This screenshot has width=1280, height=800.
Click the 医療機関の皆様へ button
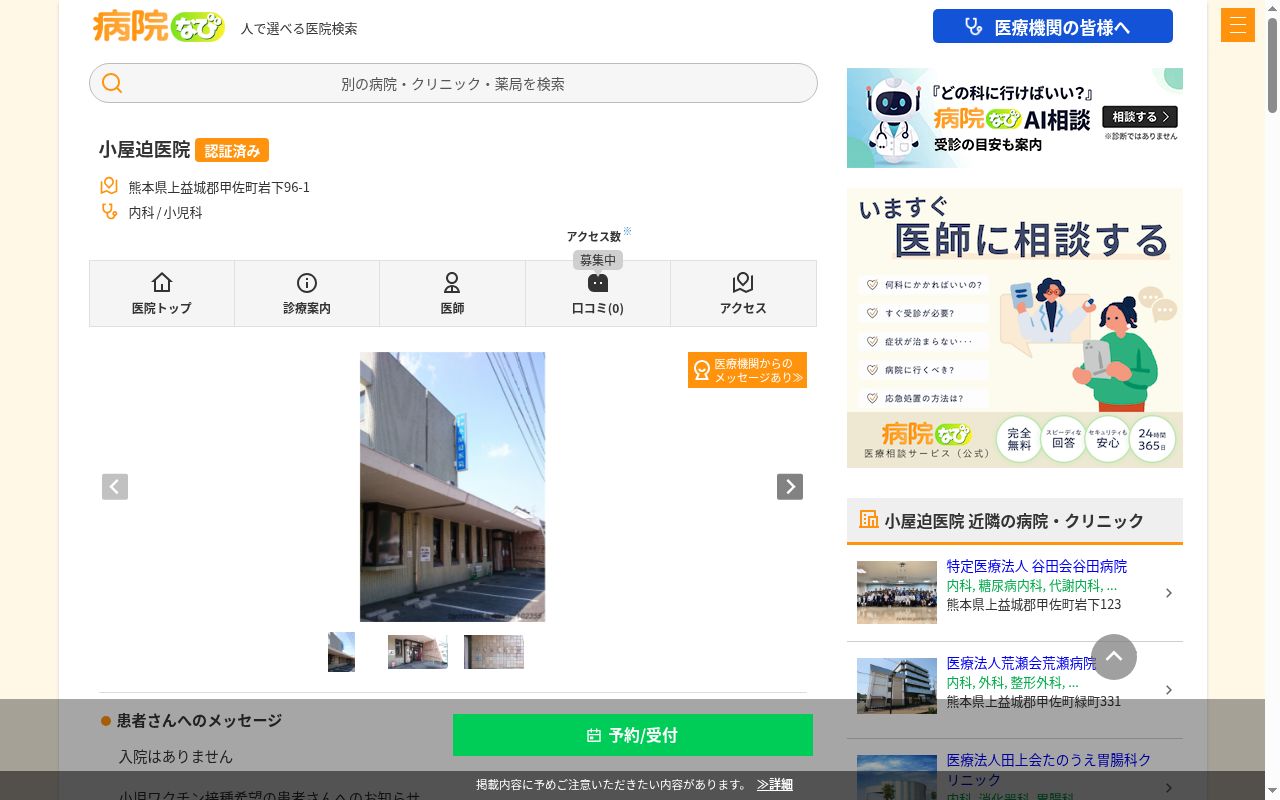(1053, 26)
